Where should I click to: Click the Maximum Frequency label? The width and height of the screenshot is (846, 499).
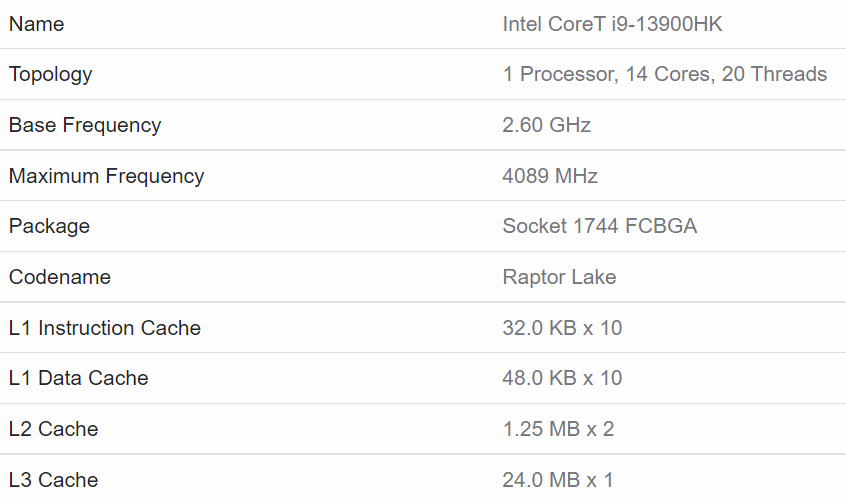[107, 176]
